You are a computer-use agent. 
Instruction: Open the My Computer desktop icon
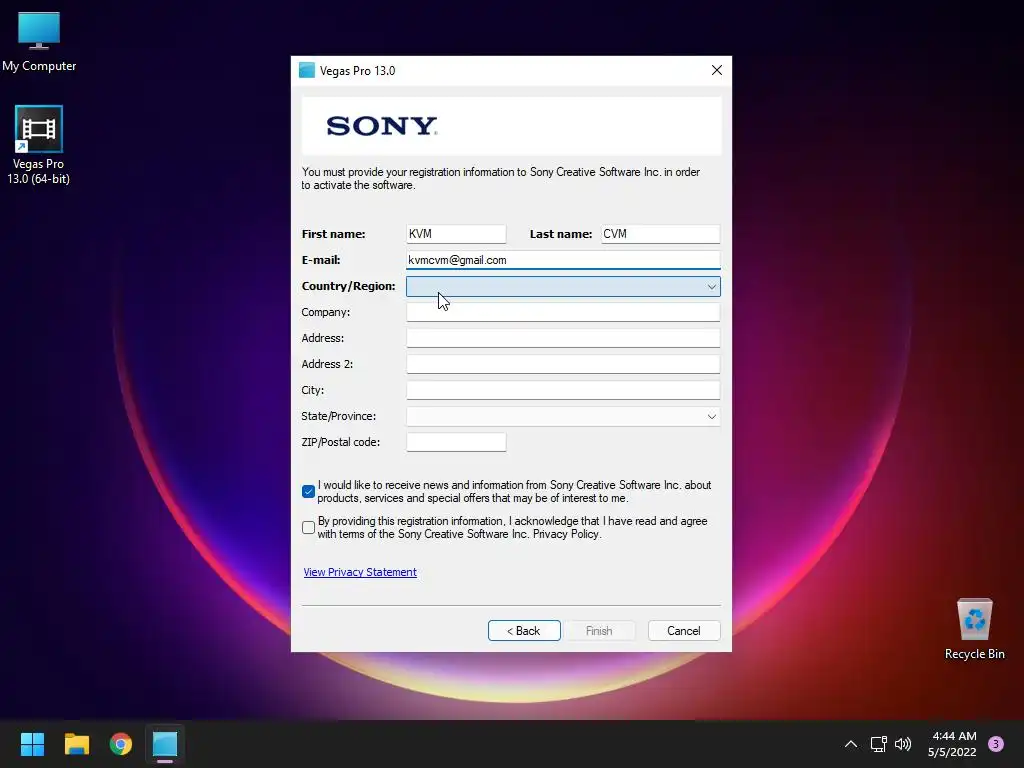click(39, 41)
